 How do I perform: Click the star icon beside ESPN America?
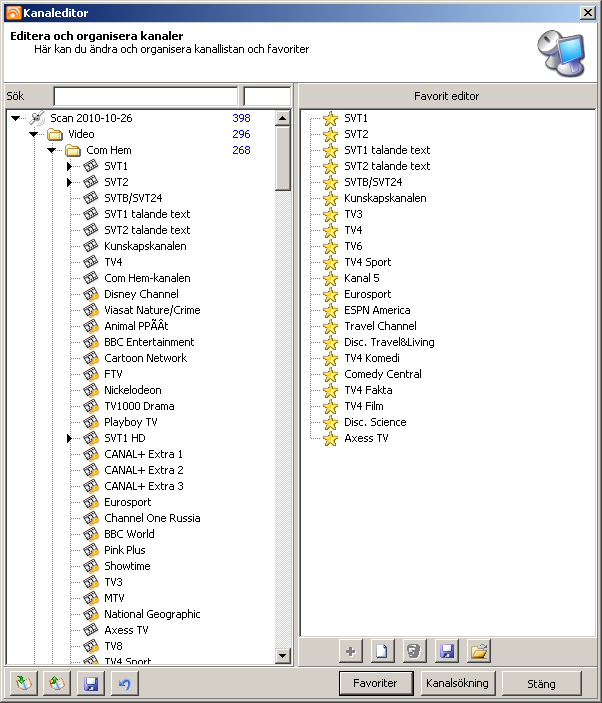330,310
